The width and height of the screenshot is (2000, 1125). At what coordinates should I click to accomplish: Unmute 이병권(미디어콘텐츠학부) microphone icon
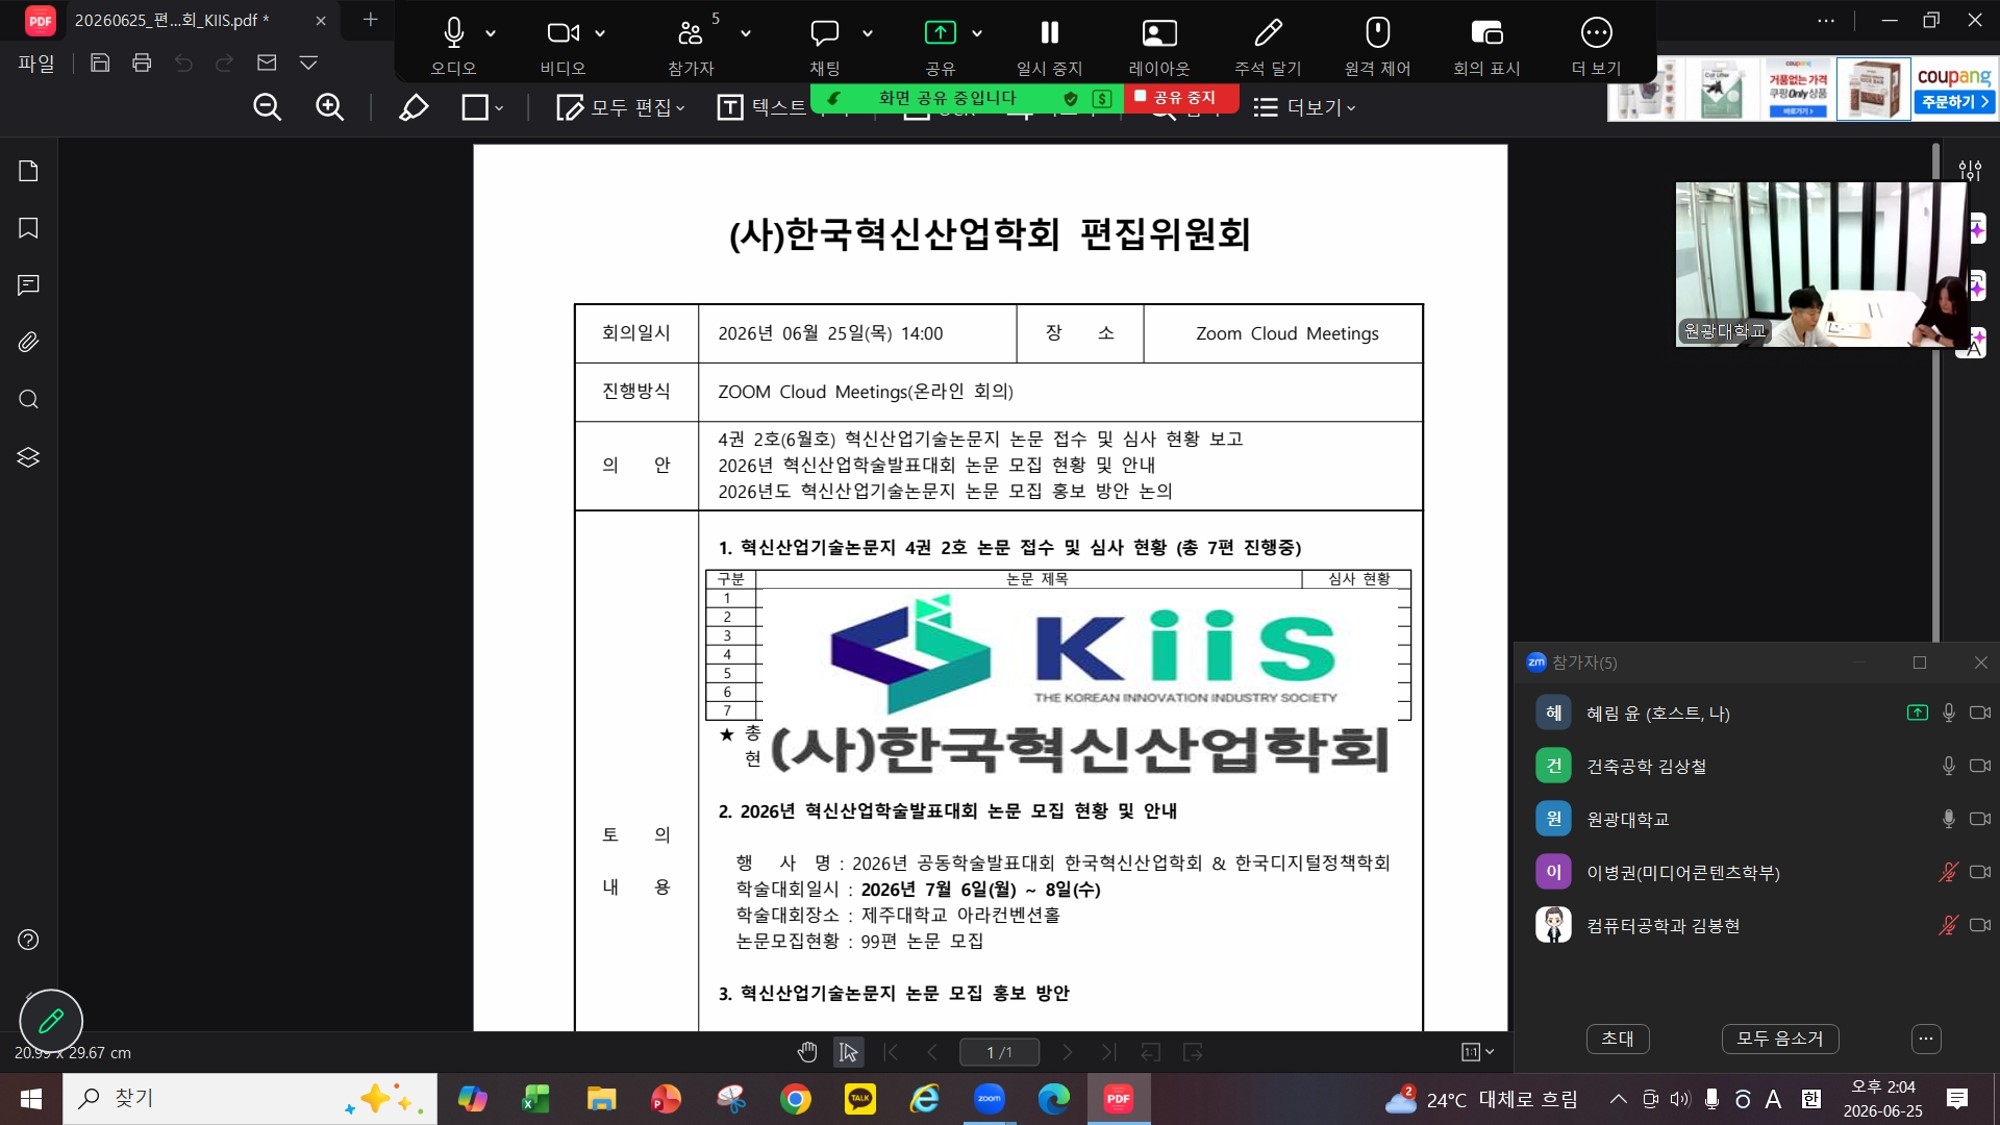1948,872
